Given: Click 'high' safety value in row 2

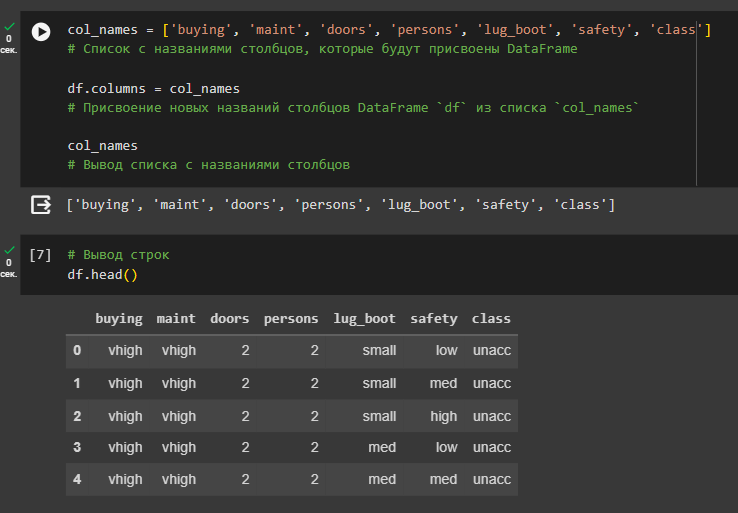Looking at the screenshot, I should point(444,417).
